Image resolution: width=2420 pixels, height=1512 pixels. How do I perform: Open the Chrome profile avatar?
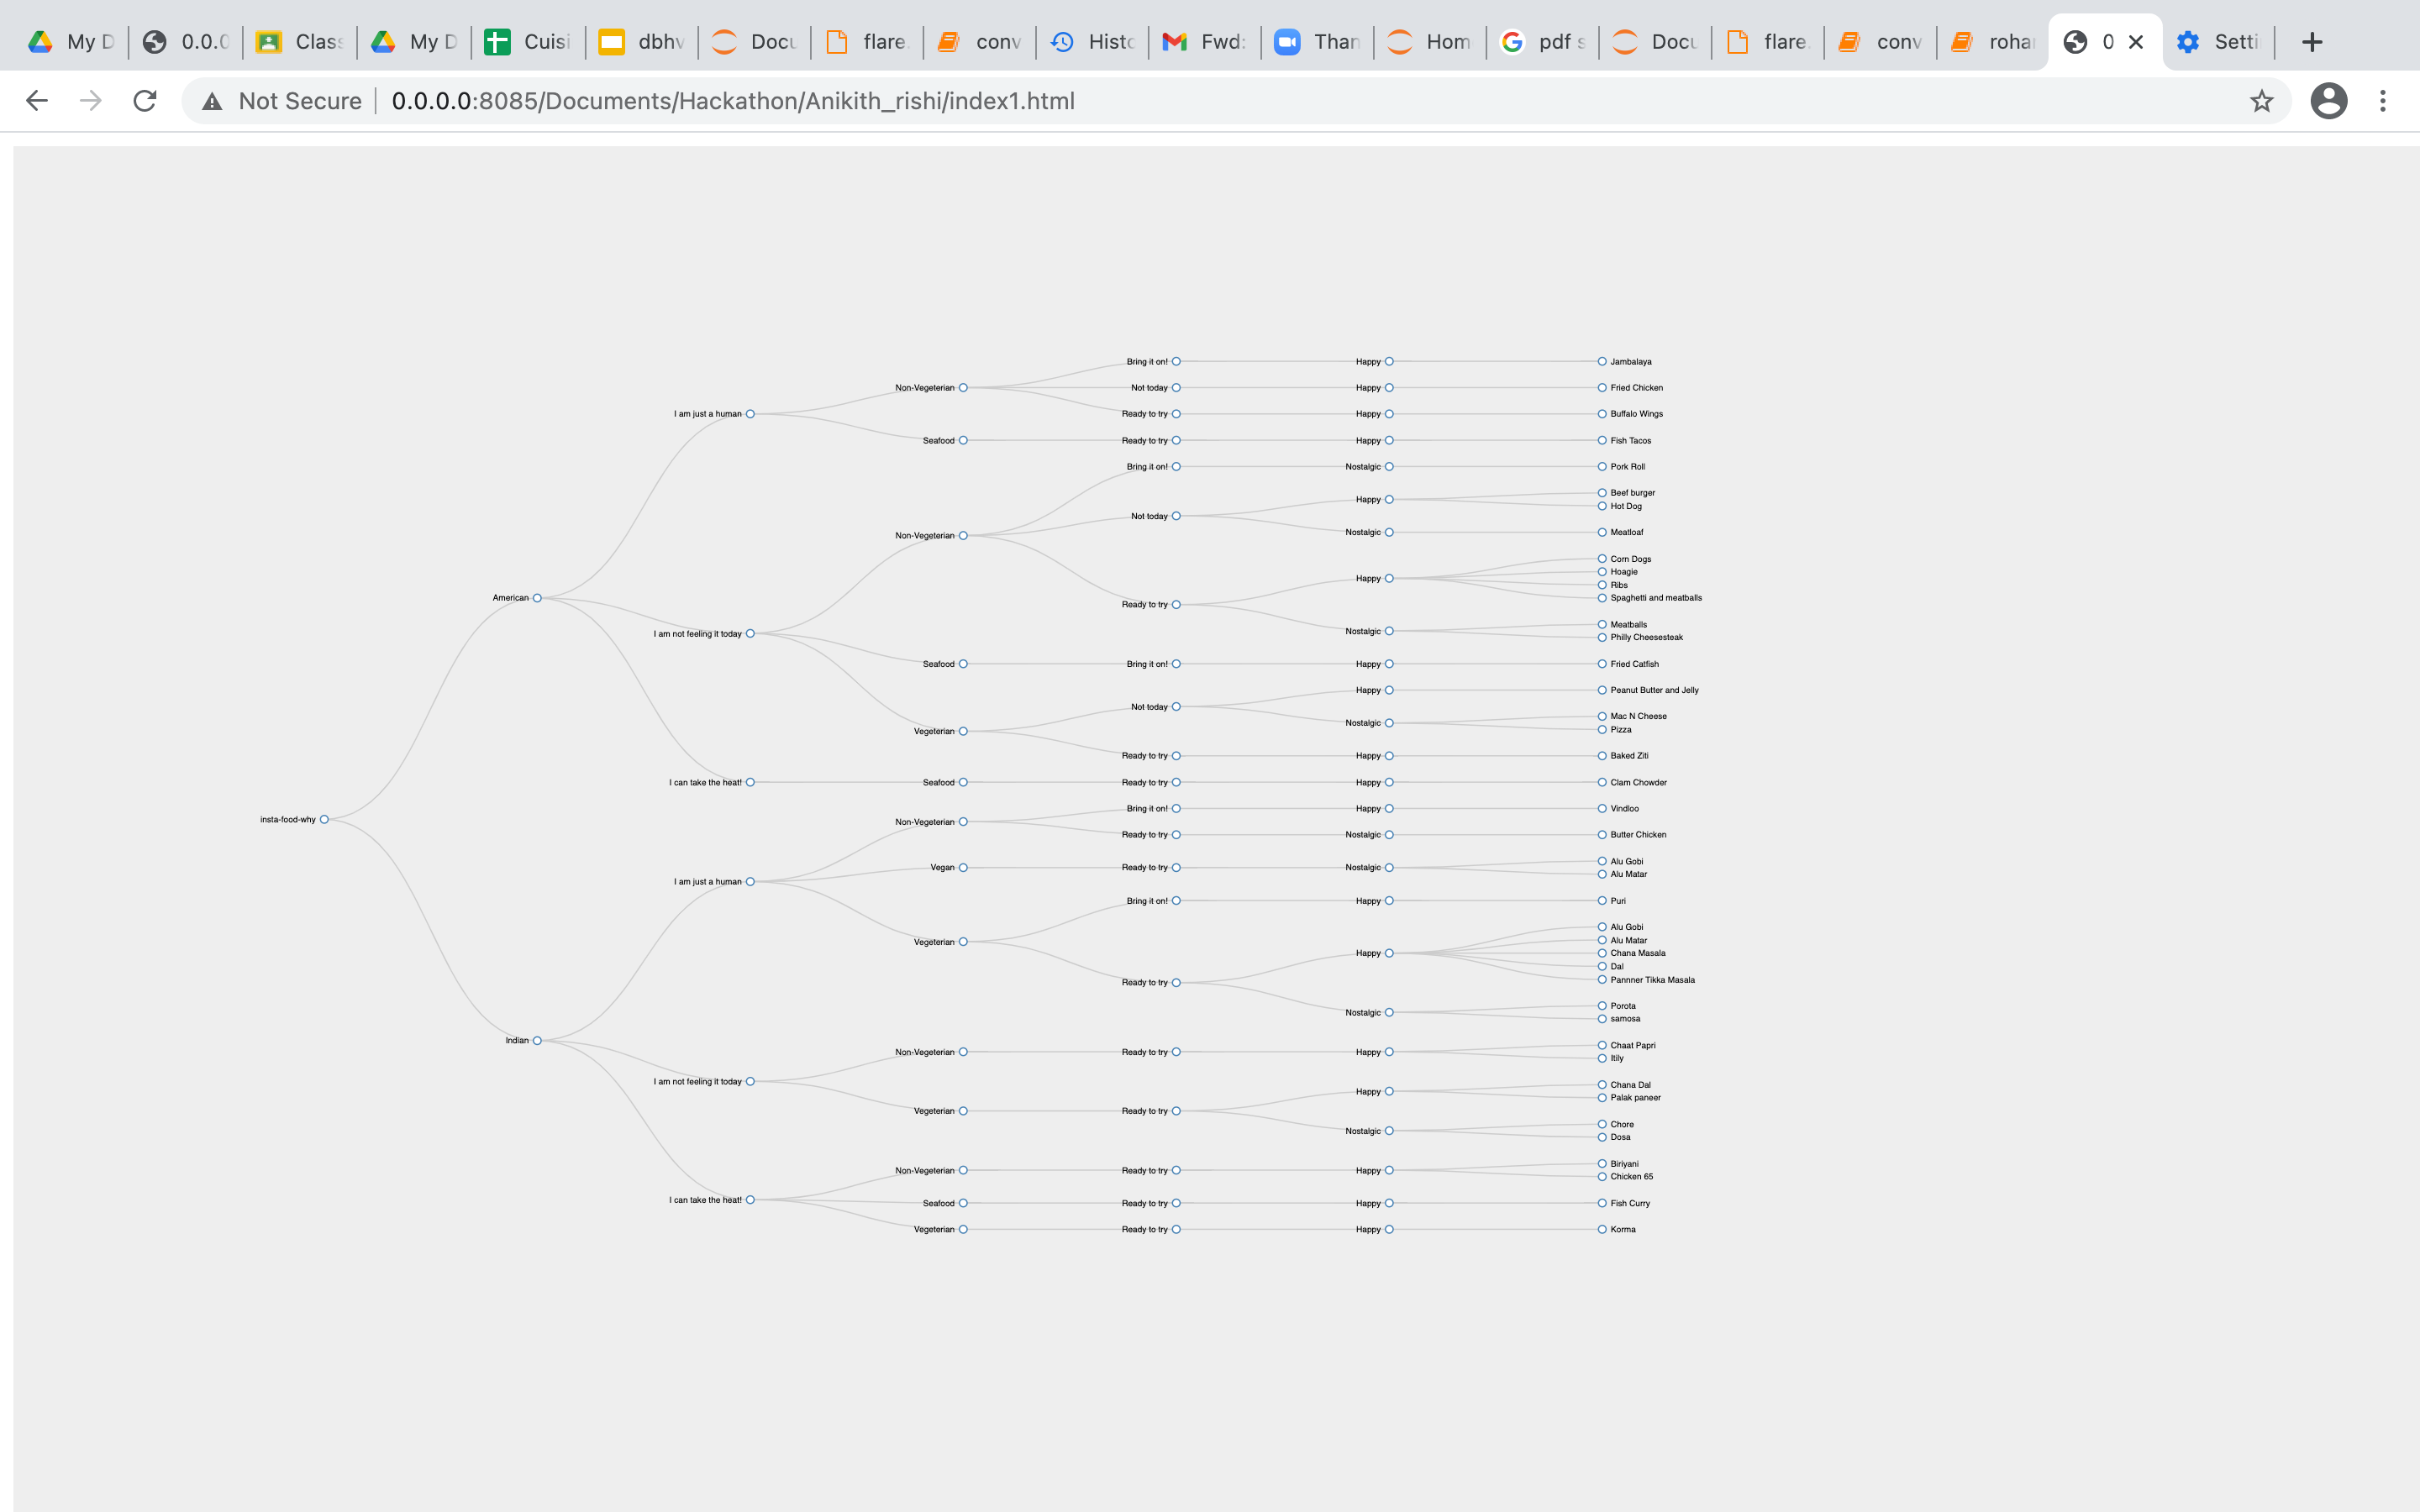pyautogui.click(x=2328, y=101)
